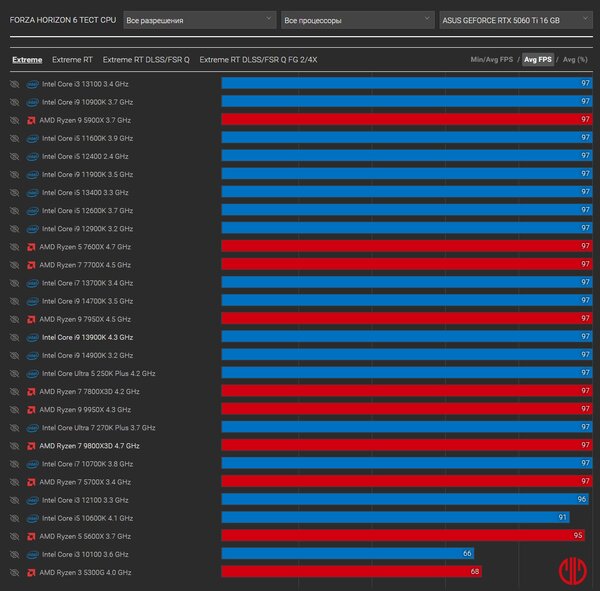Switch chart to Min/Avg FPS mode
The width and height of the screenshot is (600, 591).
(x=492, y=60)
